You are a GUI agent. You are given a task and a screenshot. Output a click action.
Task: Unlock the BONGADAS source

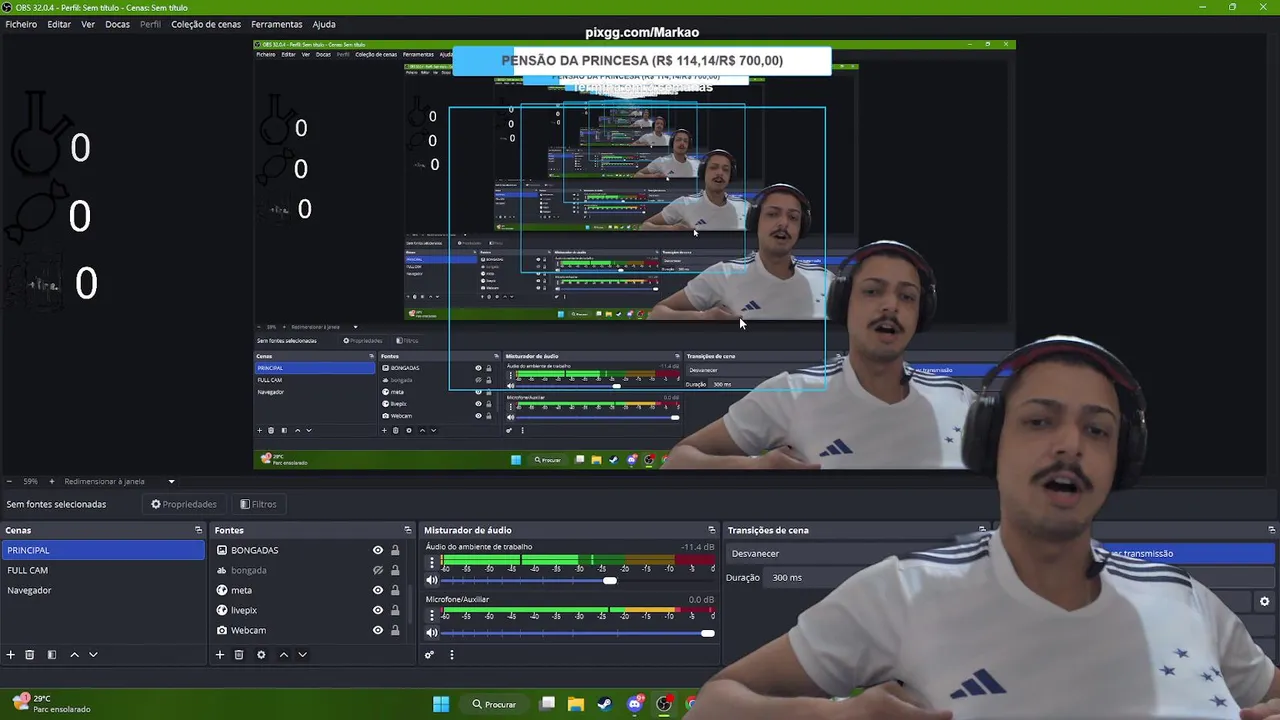coord(395,550)
